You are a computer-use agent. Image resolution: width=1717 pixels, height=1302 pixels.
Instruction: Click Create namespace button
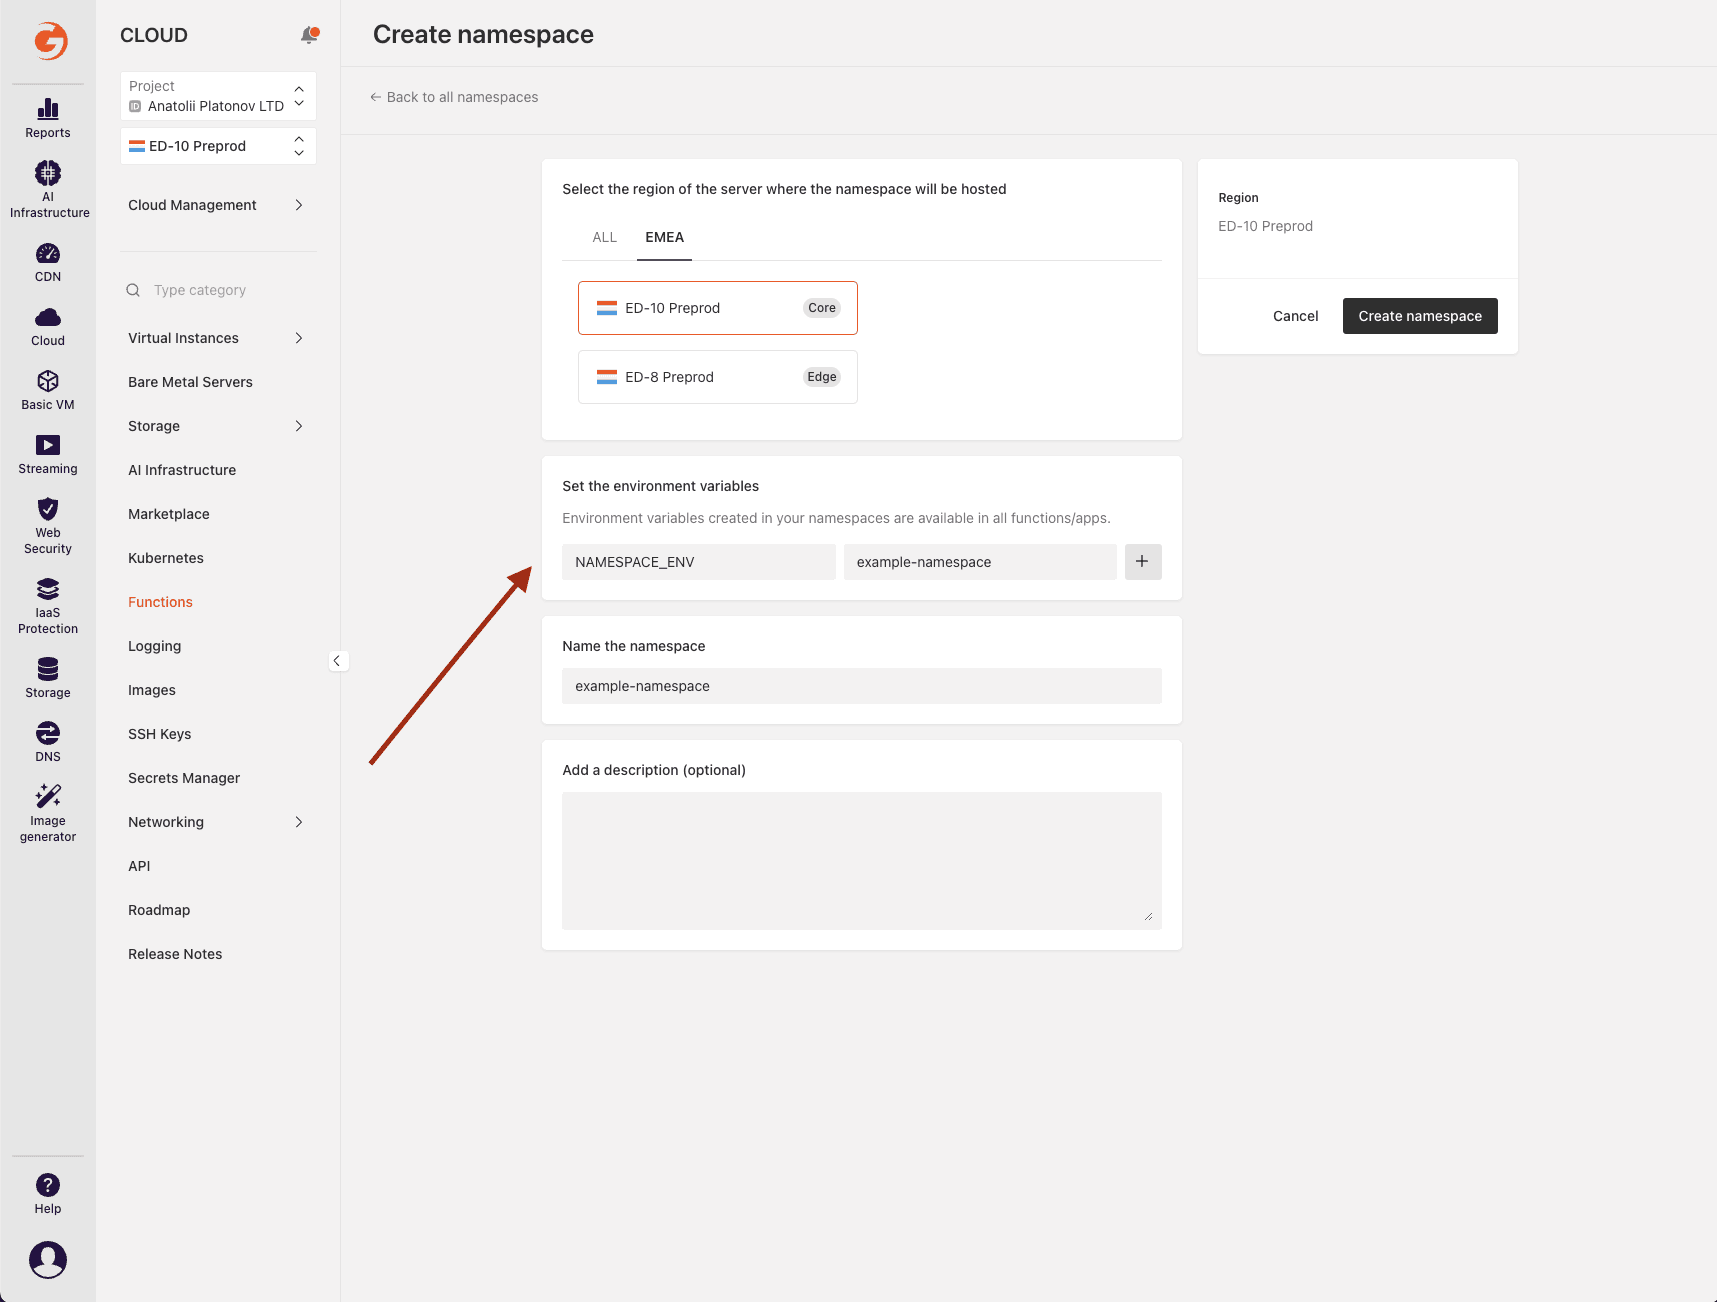pos(1420,316)
